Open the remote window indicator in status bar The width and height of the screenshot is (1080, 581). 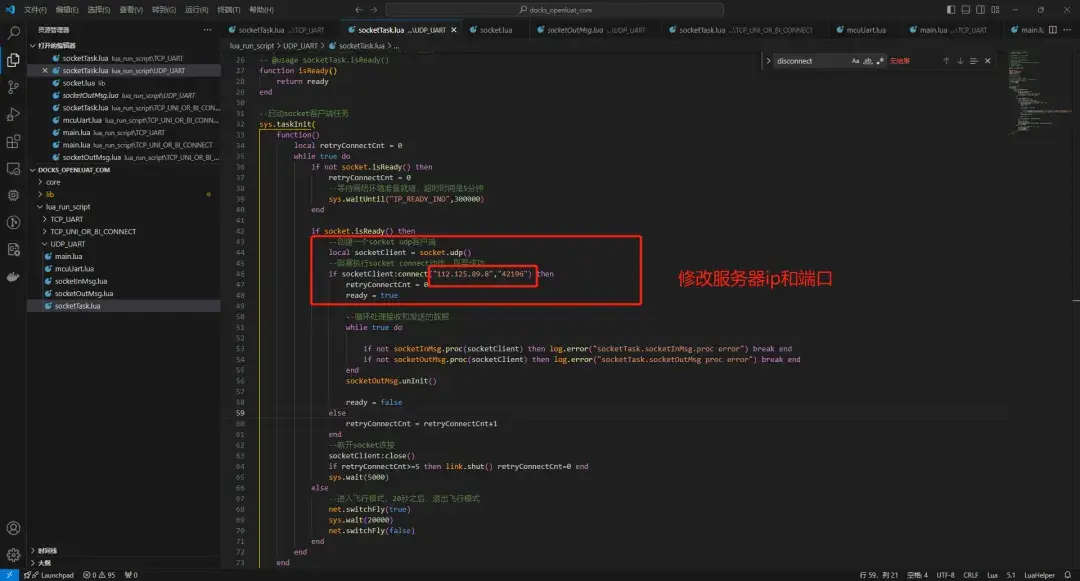pyautogui.click(x=10, y=575)
